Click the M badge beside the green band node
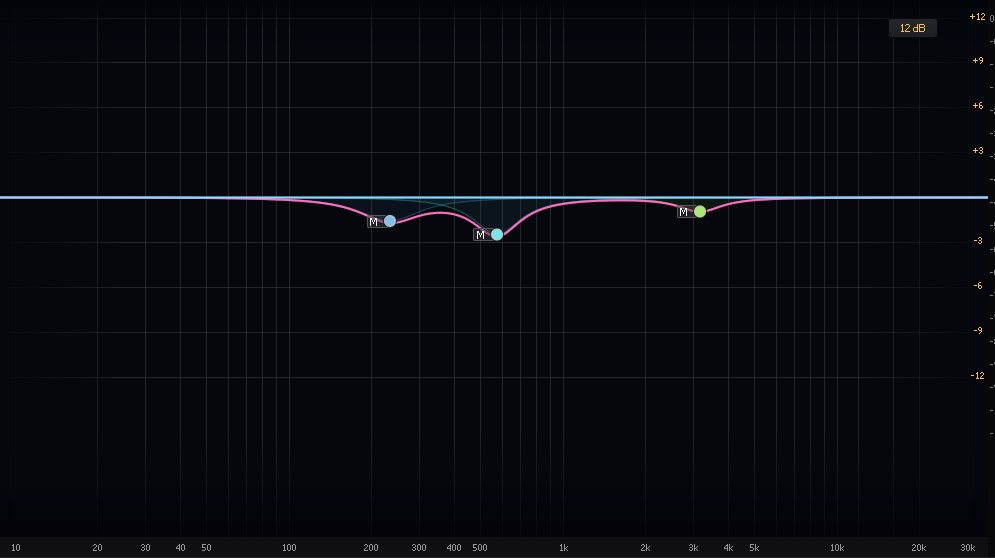 pyautogui.click(x=683, y=212)
